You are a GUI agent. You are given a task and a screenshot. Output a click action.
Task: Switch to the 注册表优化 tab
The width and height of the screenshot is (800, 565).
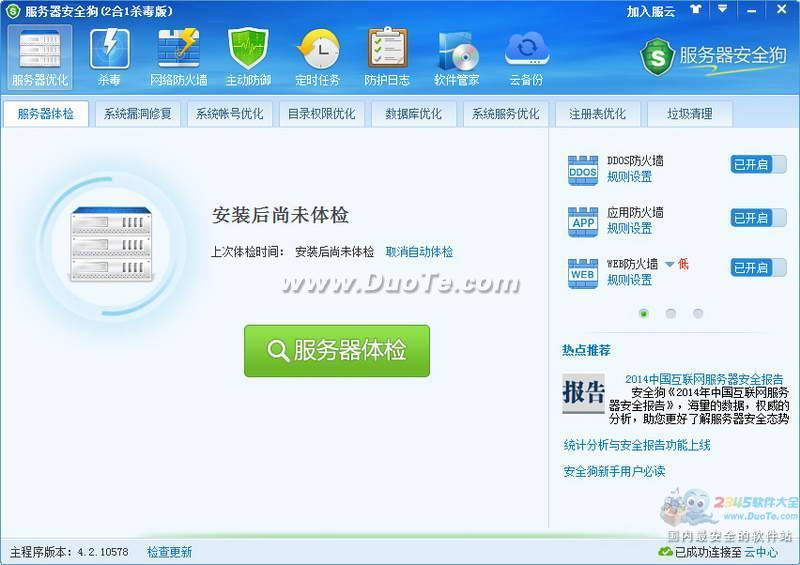pos(597,114)
